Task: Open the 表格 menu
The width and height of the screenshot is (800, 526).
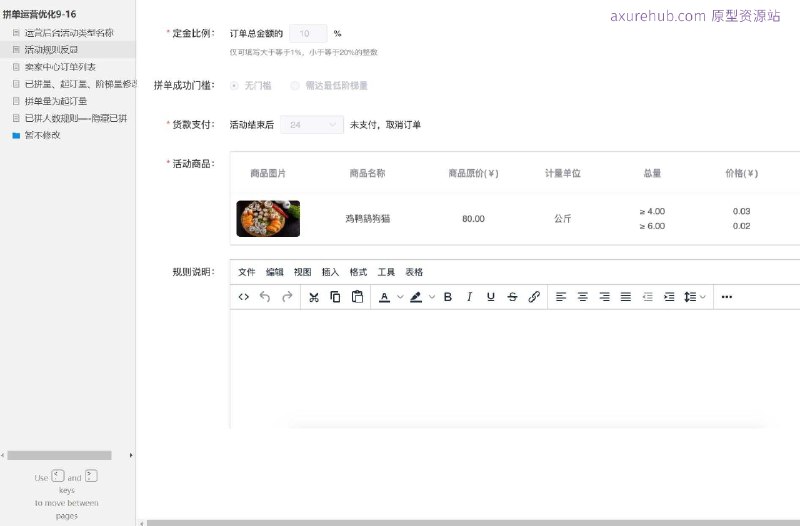Action: (x=414, y=272)
